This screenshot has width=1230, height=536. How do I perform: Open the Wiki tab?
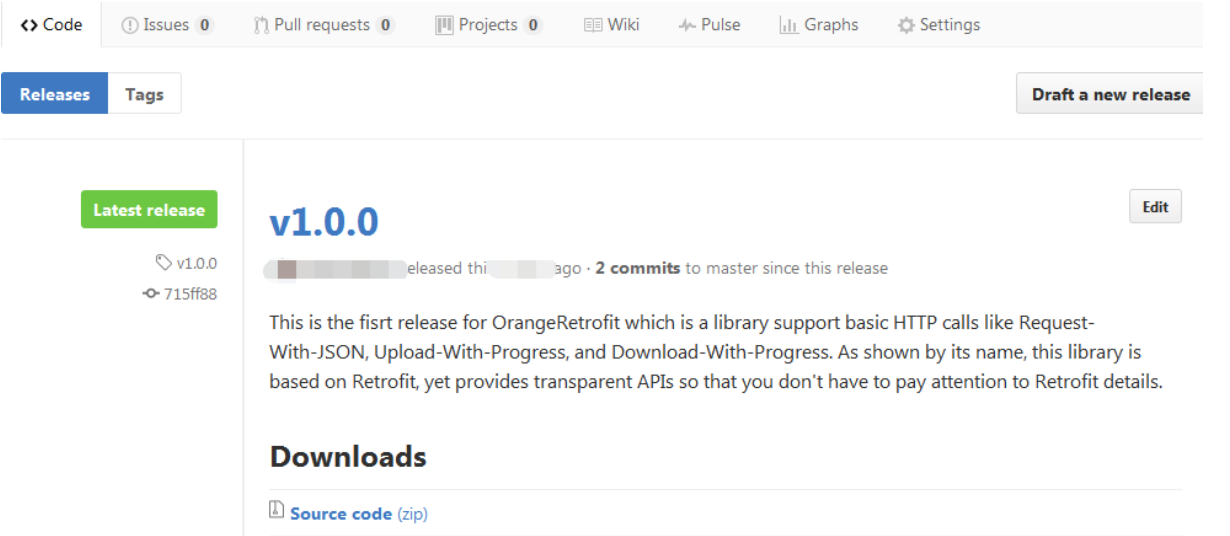611,25
